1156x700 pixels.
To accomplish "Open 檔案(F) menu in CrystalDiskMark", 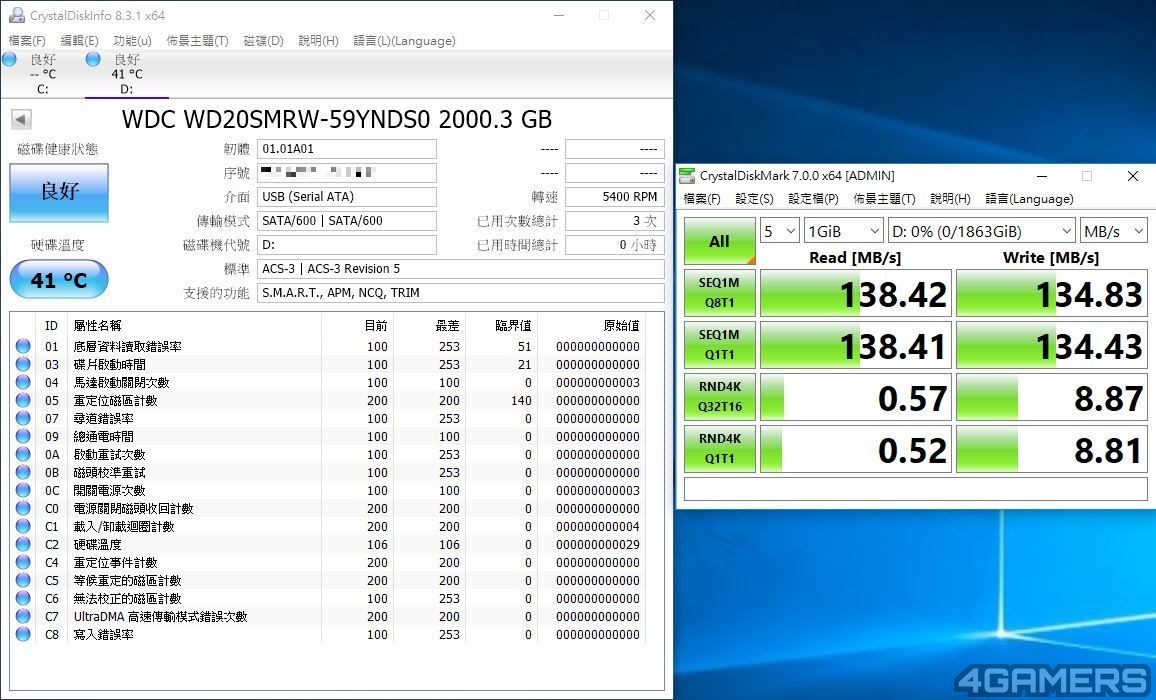I will click(702, 198).
